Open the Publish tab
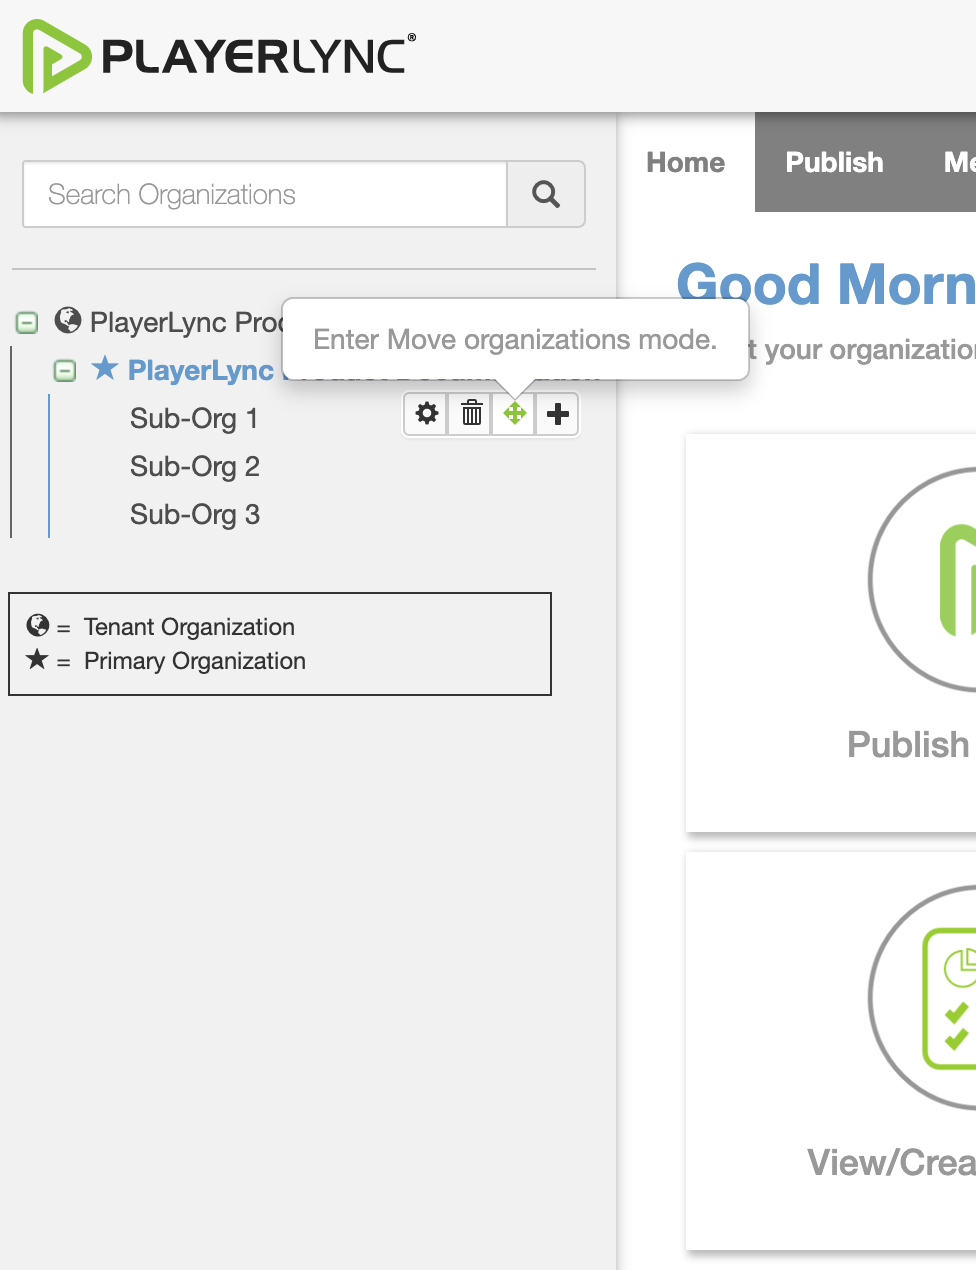Image resolution: width=976 pixels, height=1270 pixels. coord(834,162)
